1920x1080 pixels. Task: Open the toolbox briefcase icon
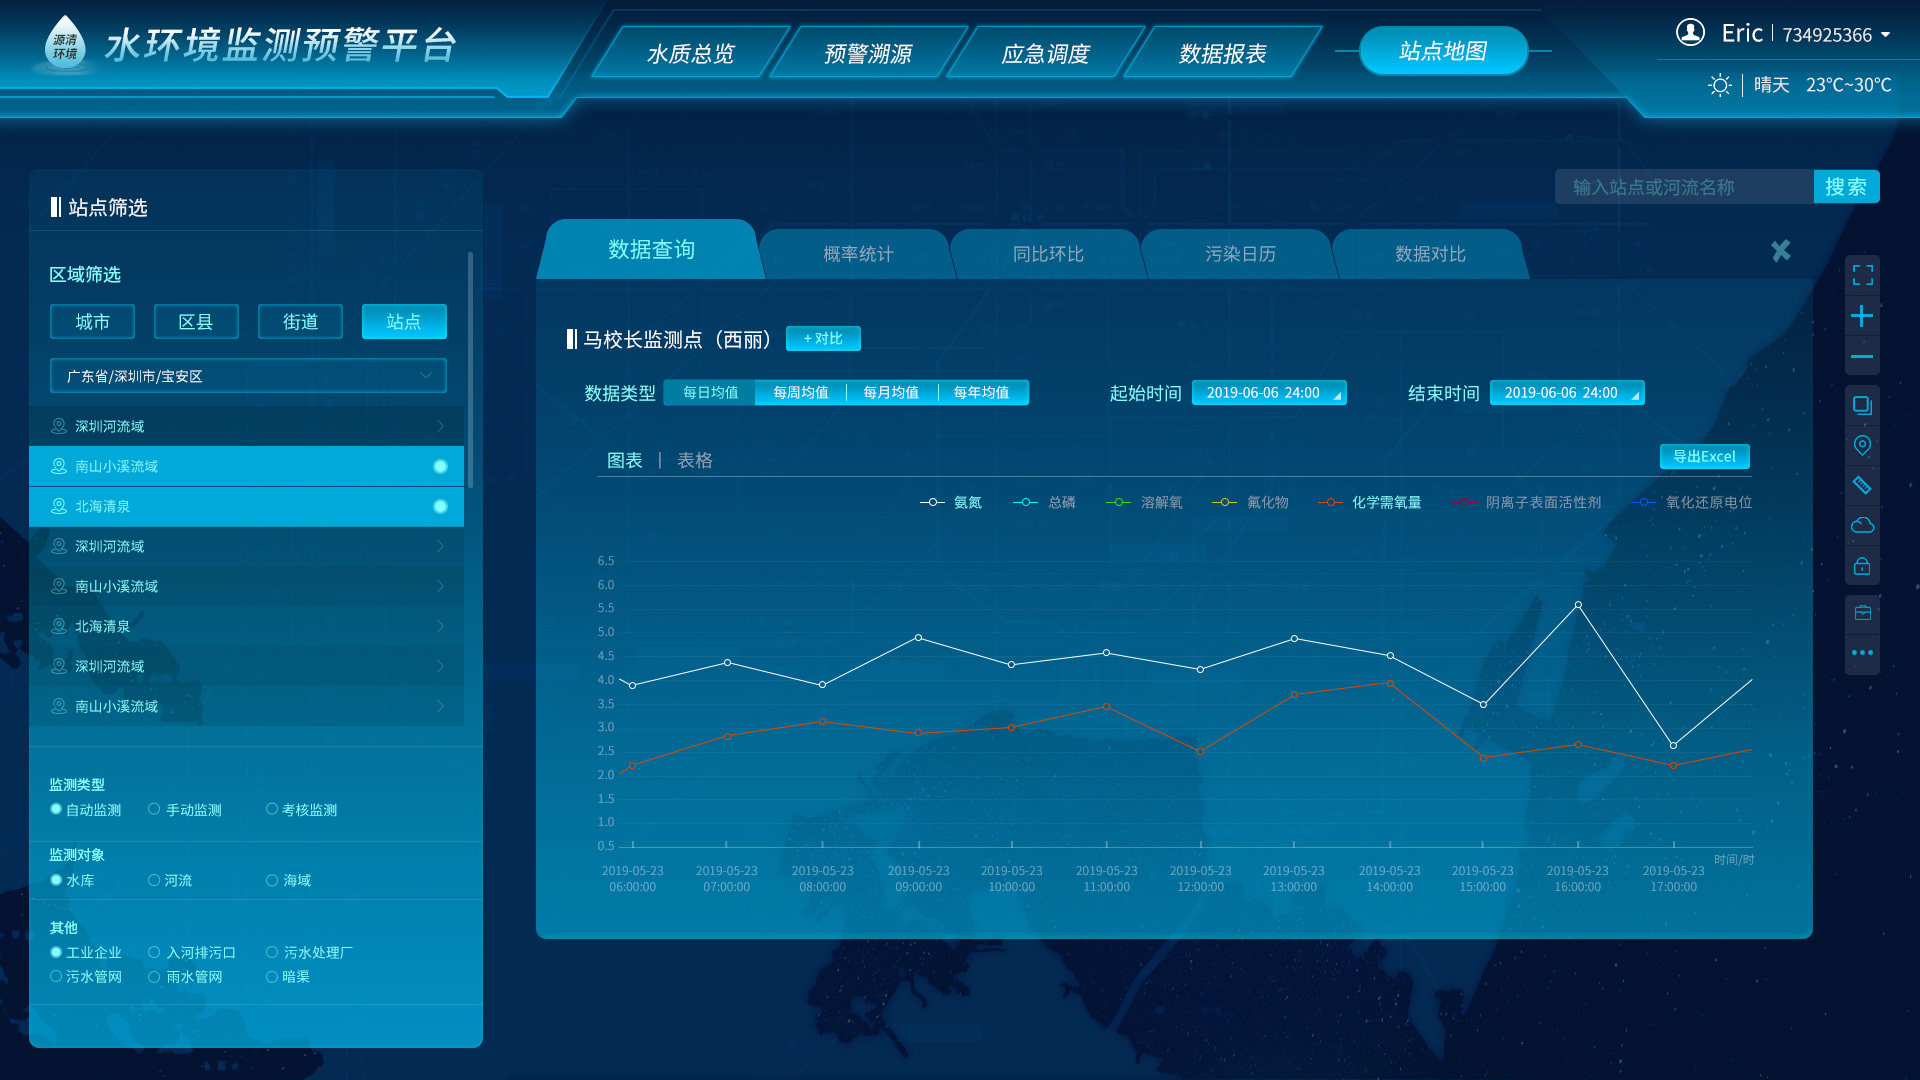(1862, 613)
